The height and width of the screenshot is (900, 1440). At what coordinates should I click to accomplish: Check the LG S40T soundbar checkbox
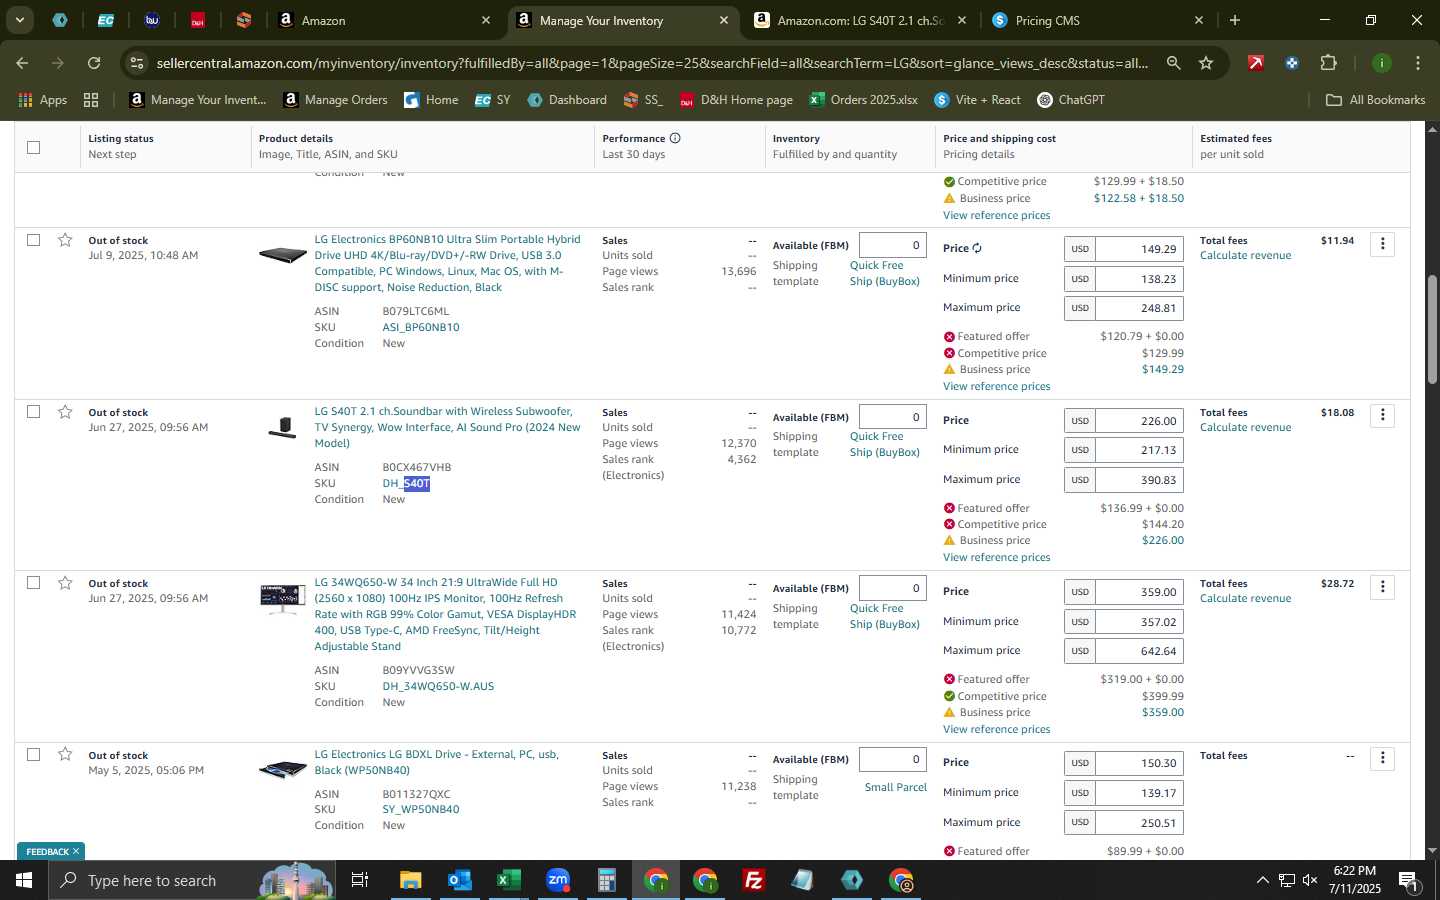pos(33,411)
